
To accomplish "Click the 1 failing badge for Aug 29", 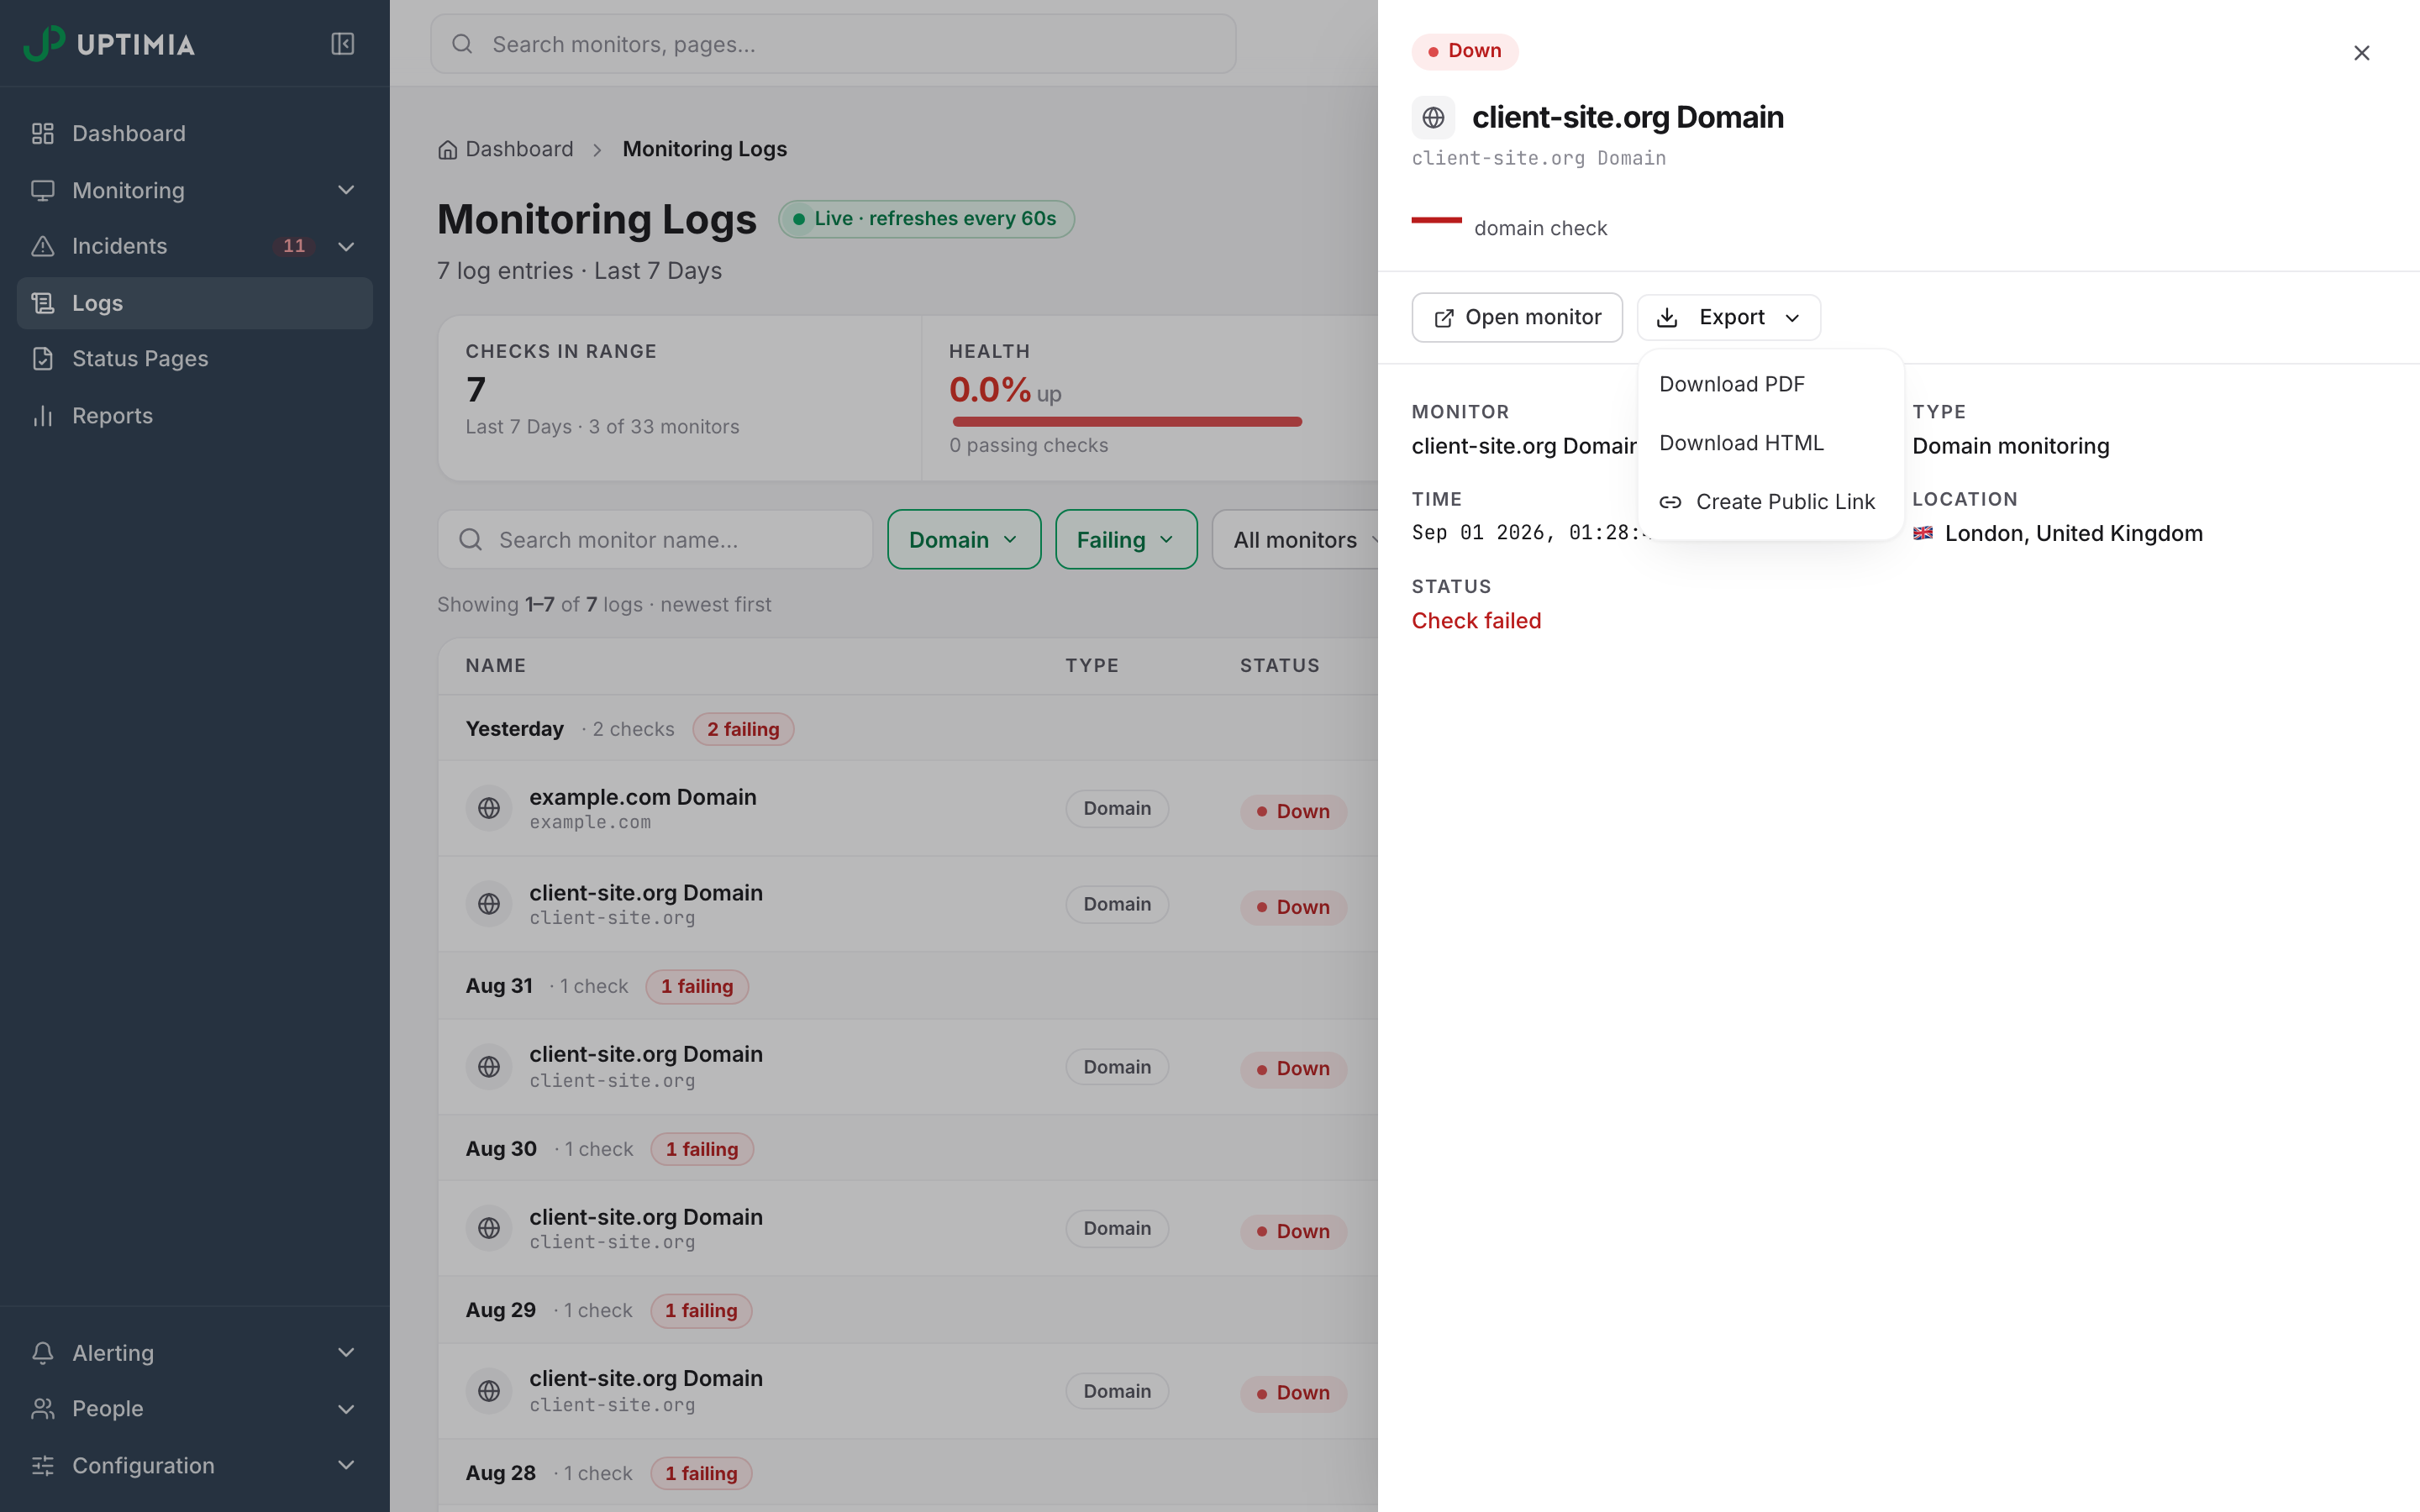I will pyautogui.click(x=701, y=1311).
